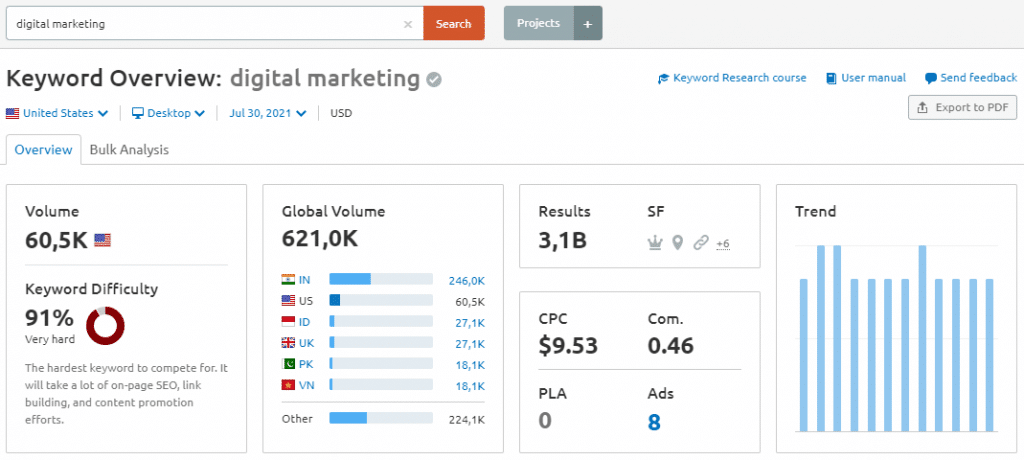Viewport: 1024px width, 460px height.
Task: Click the 246,0K India volume value
Action: 466,281
